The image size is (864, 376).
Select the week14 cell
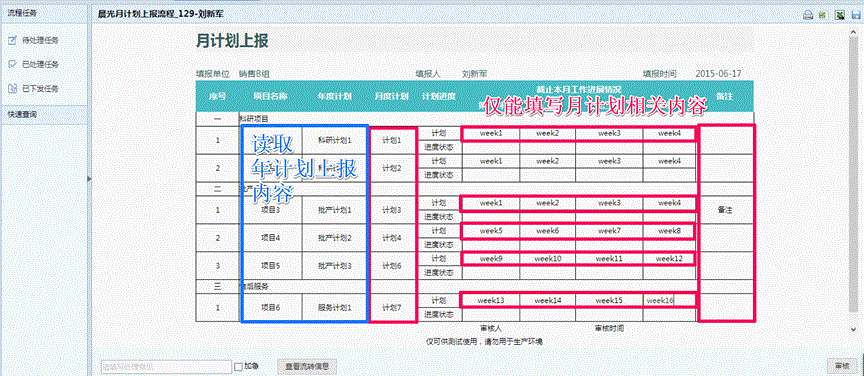[548, 300]
